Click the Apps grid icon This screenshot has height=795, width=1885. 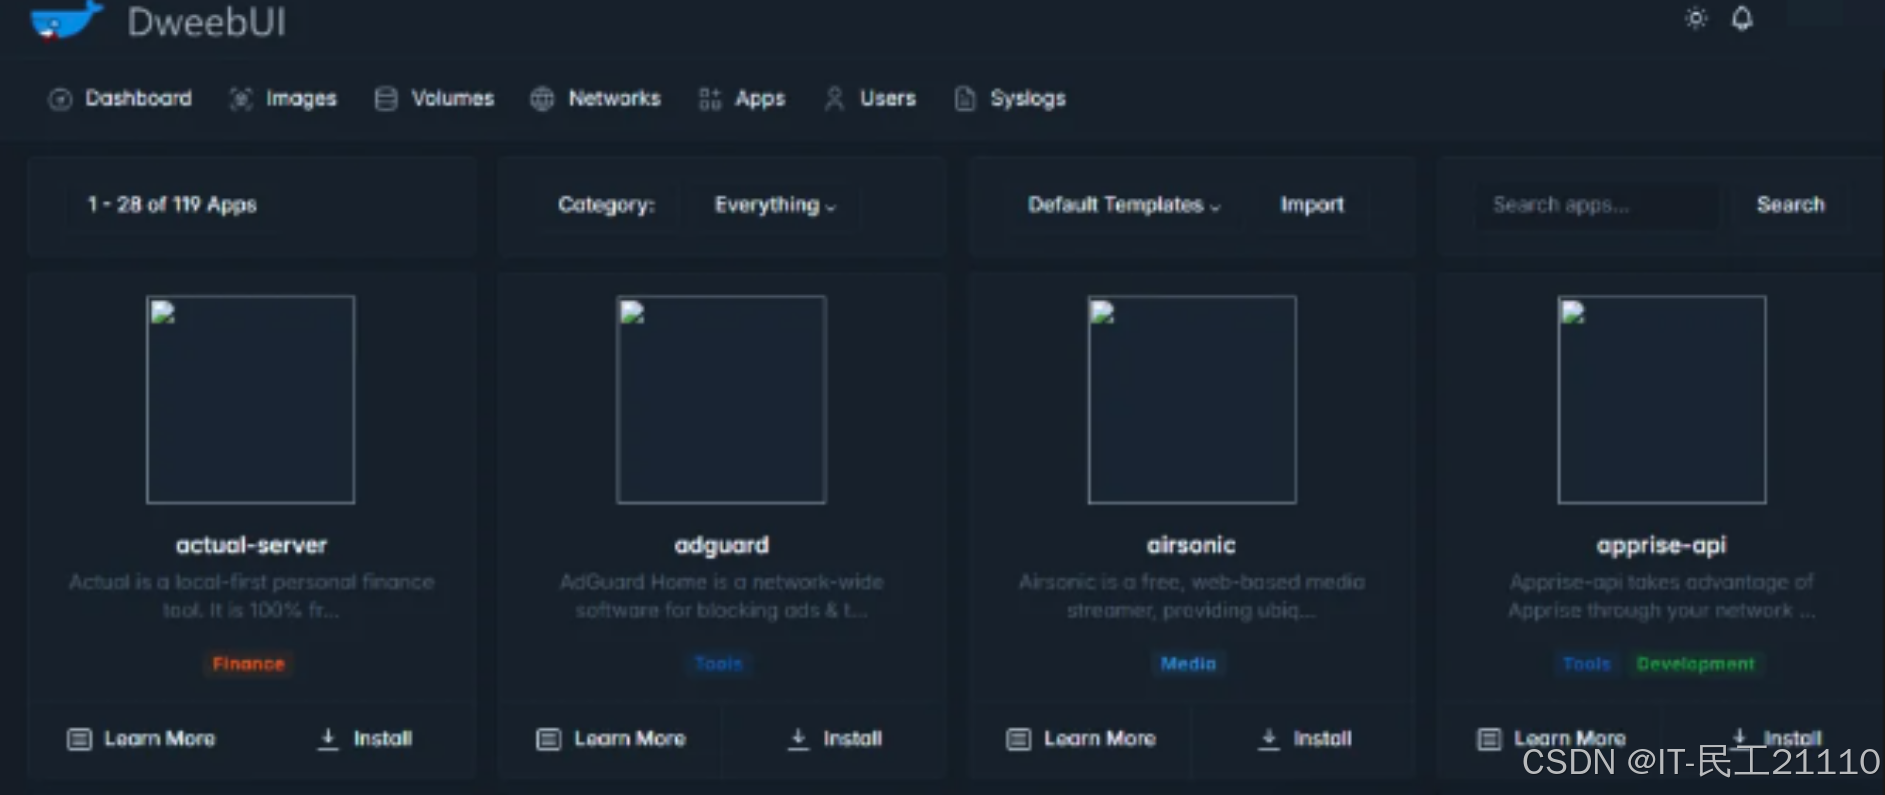click(x=710, y=99)
